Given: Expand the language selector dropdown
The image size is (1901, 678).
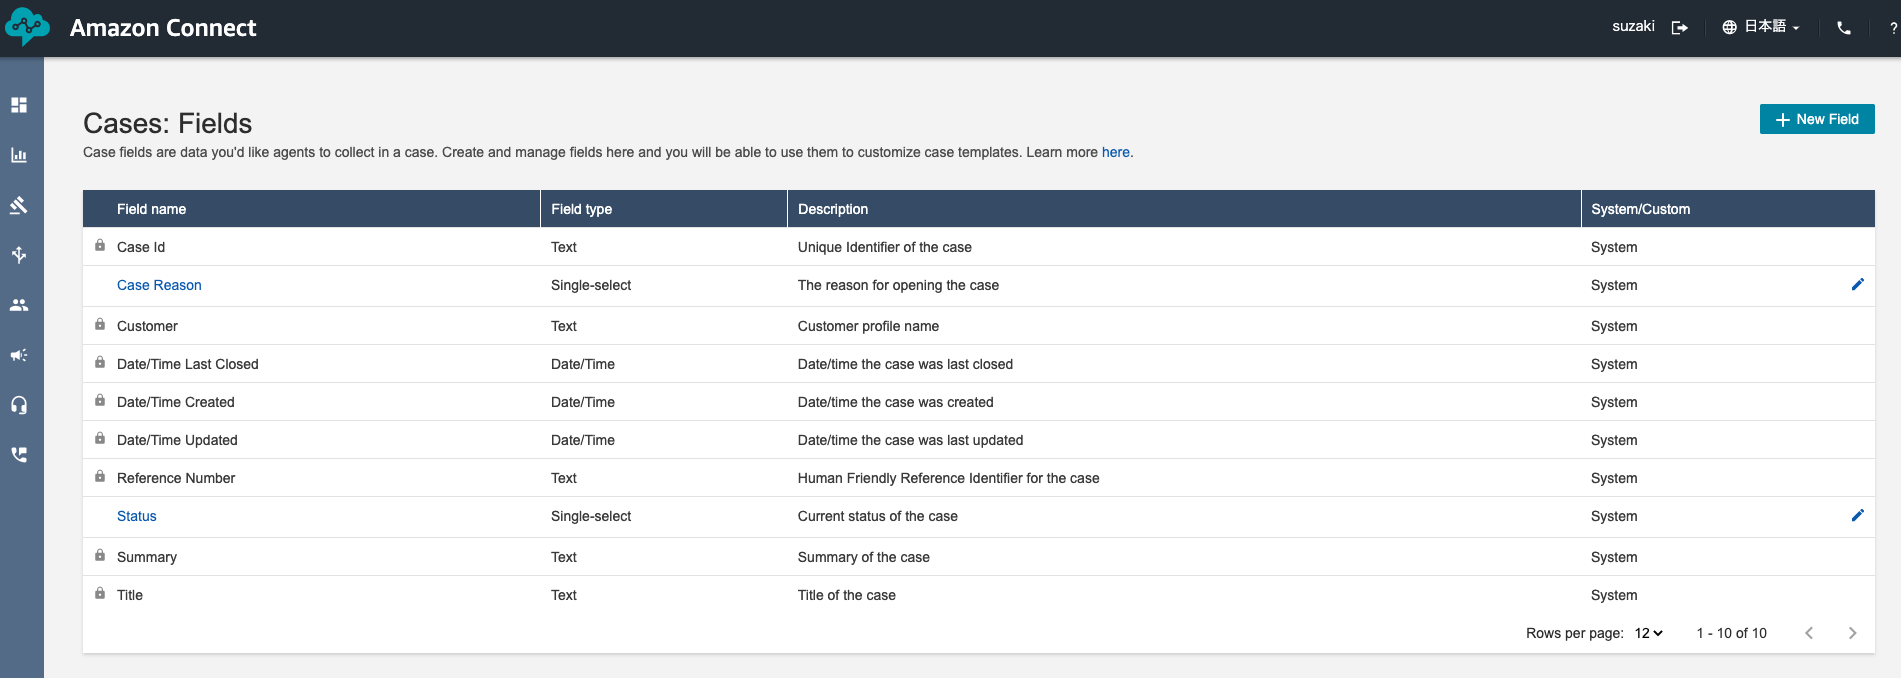Looking at the screenshot, I should [x=1763, y=27].
